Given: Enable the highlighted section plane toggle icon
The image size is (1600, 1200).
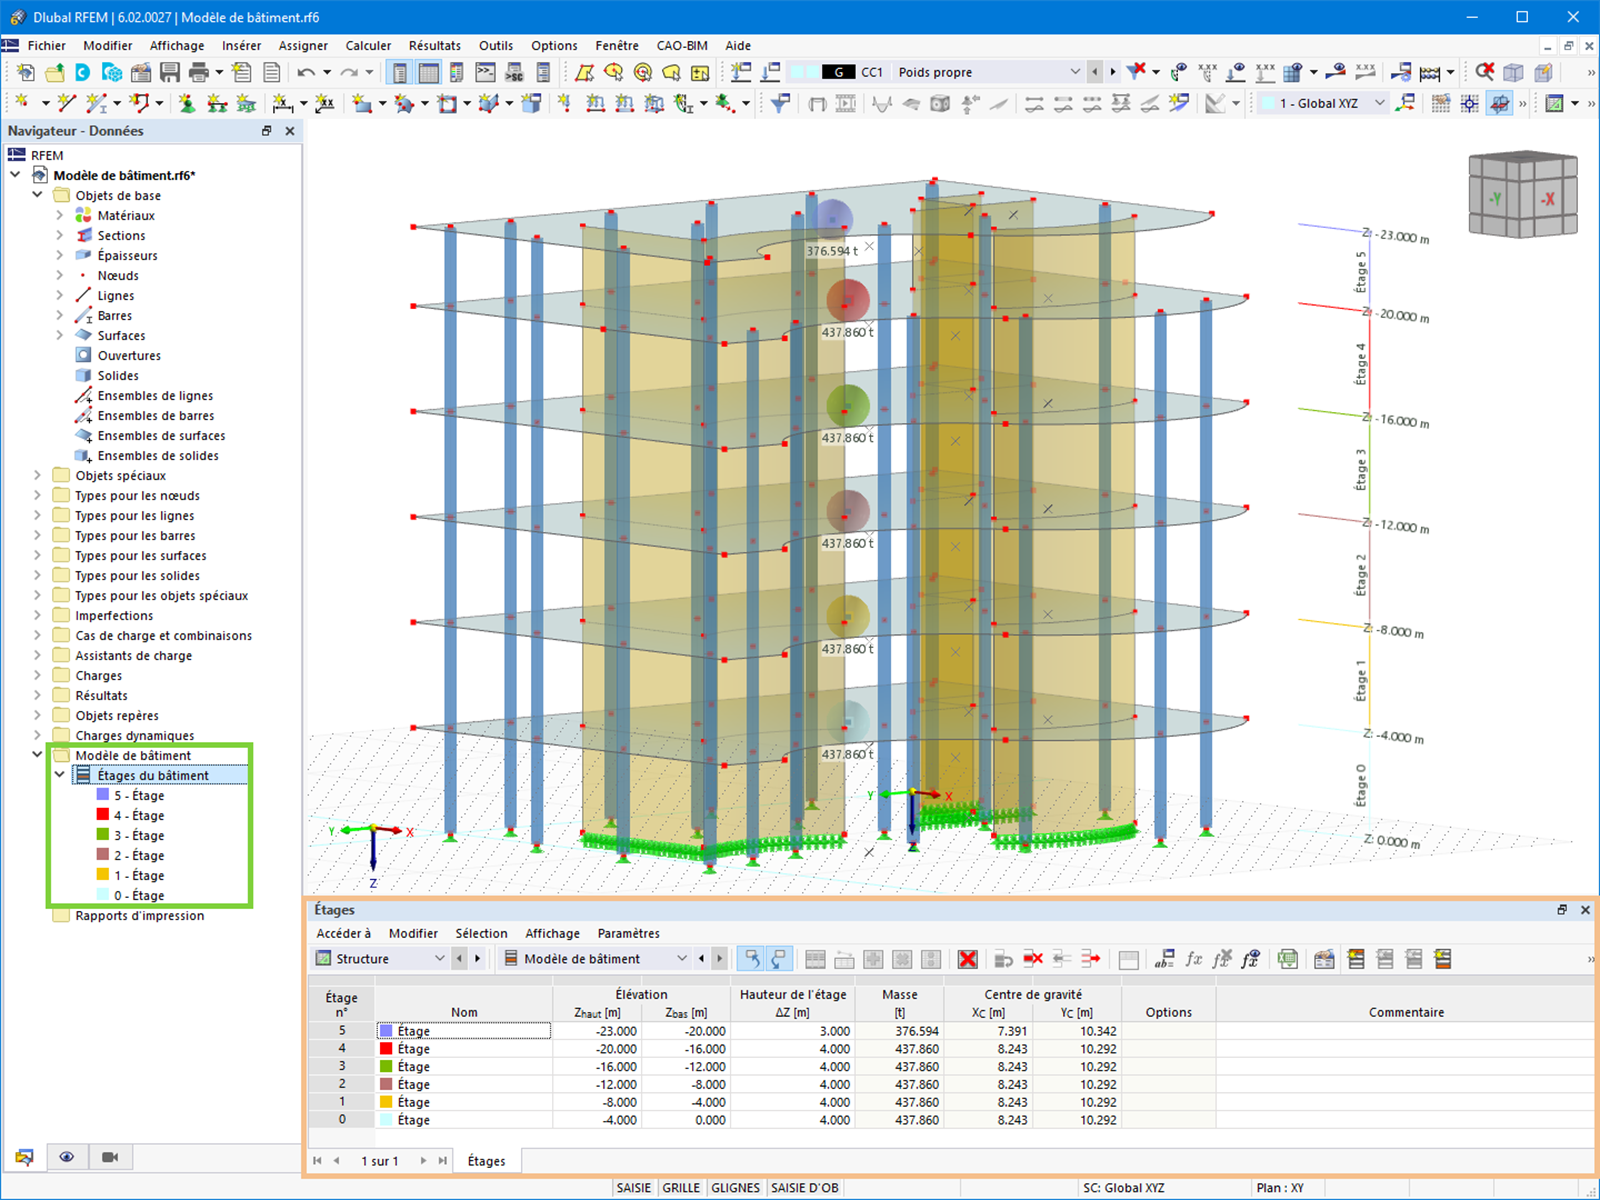Looking at the screenshot, I should pyautogui.click(x=1499, y=103).
